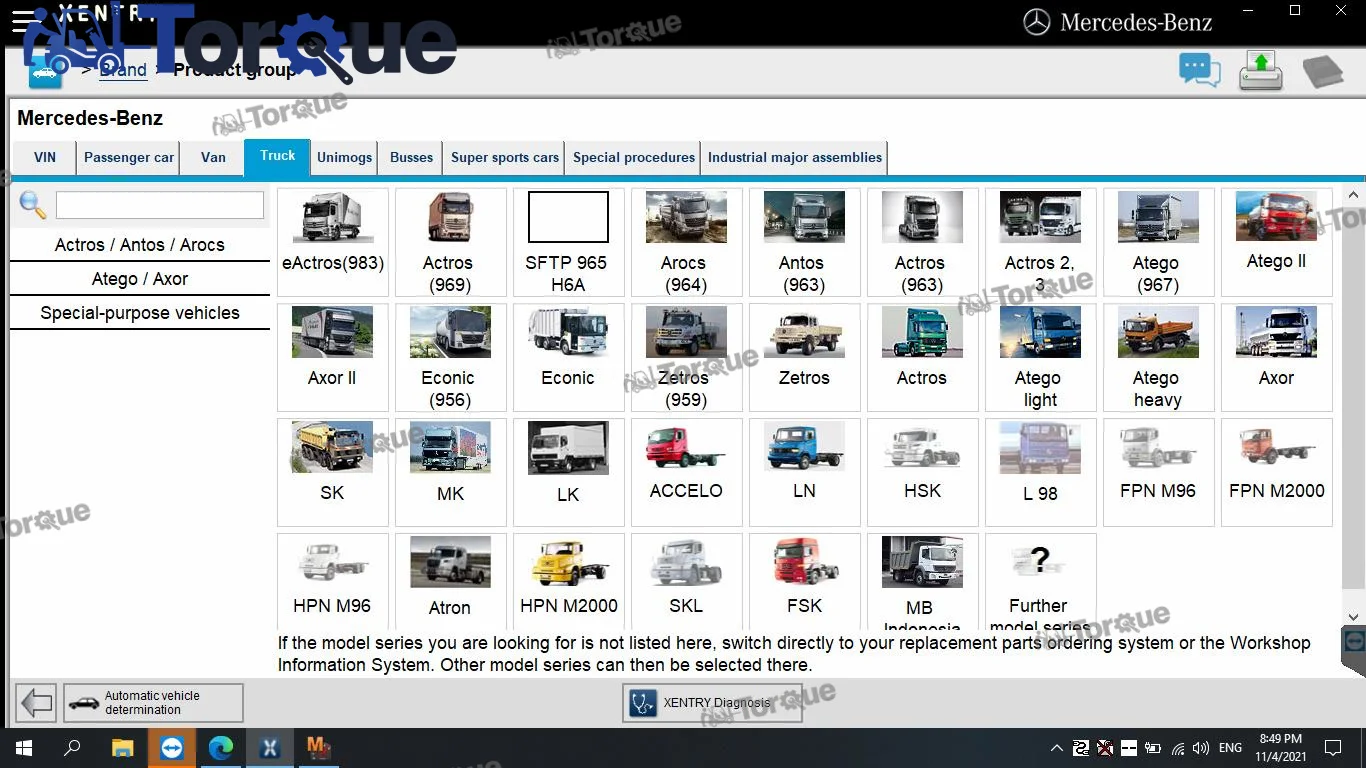
Task: Open the volume control in tray
Action: (1201, 748)
